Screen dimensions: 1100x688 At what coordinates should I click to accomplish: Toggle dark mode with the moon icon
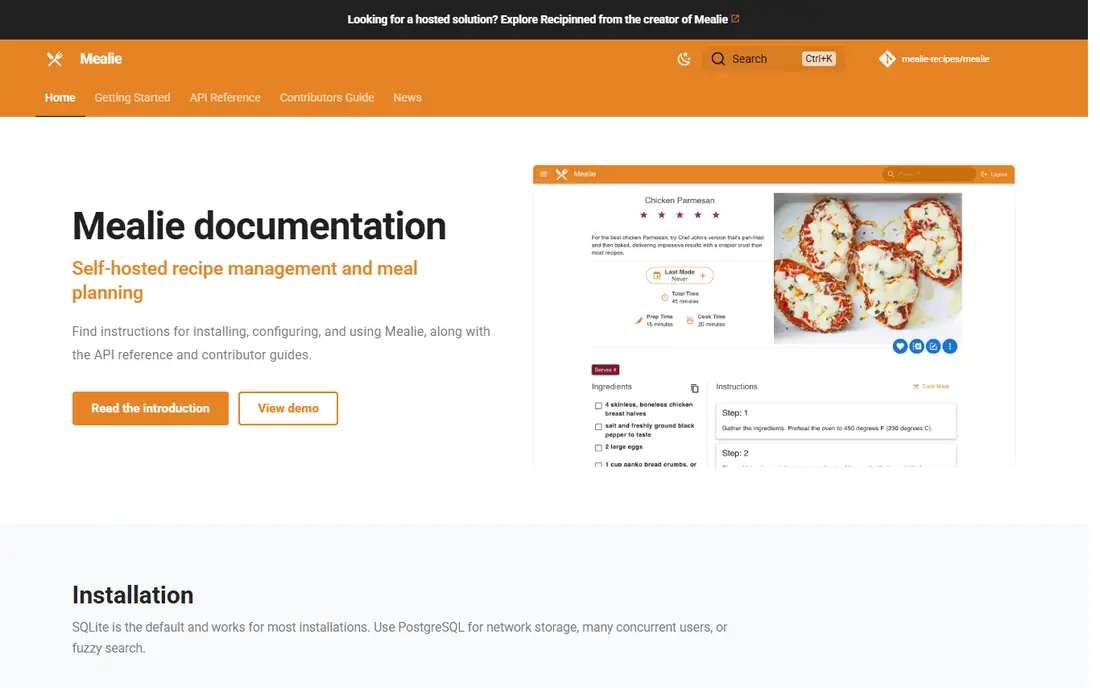click(684, 59)
